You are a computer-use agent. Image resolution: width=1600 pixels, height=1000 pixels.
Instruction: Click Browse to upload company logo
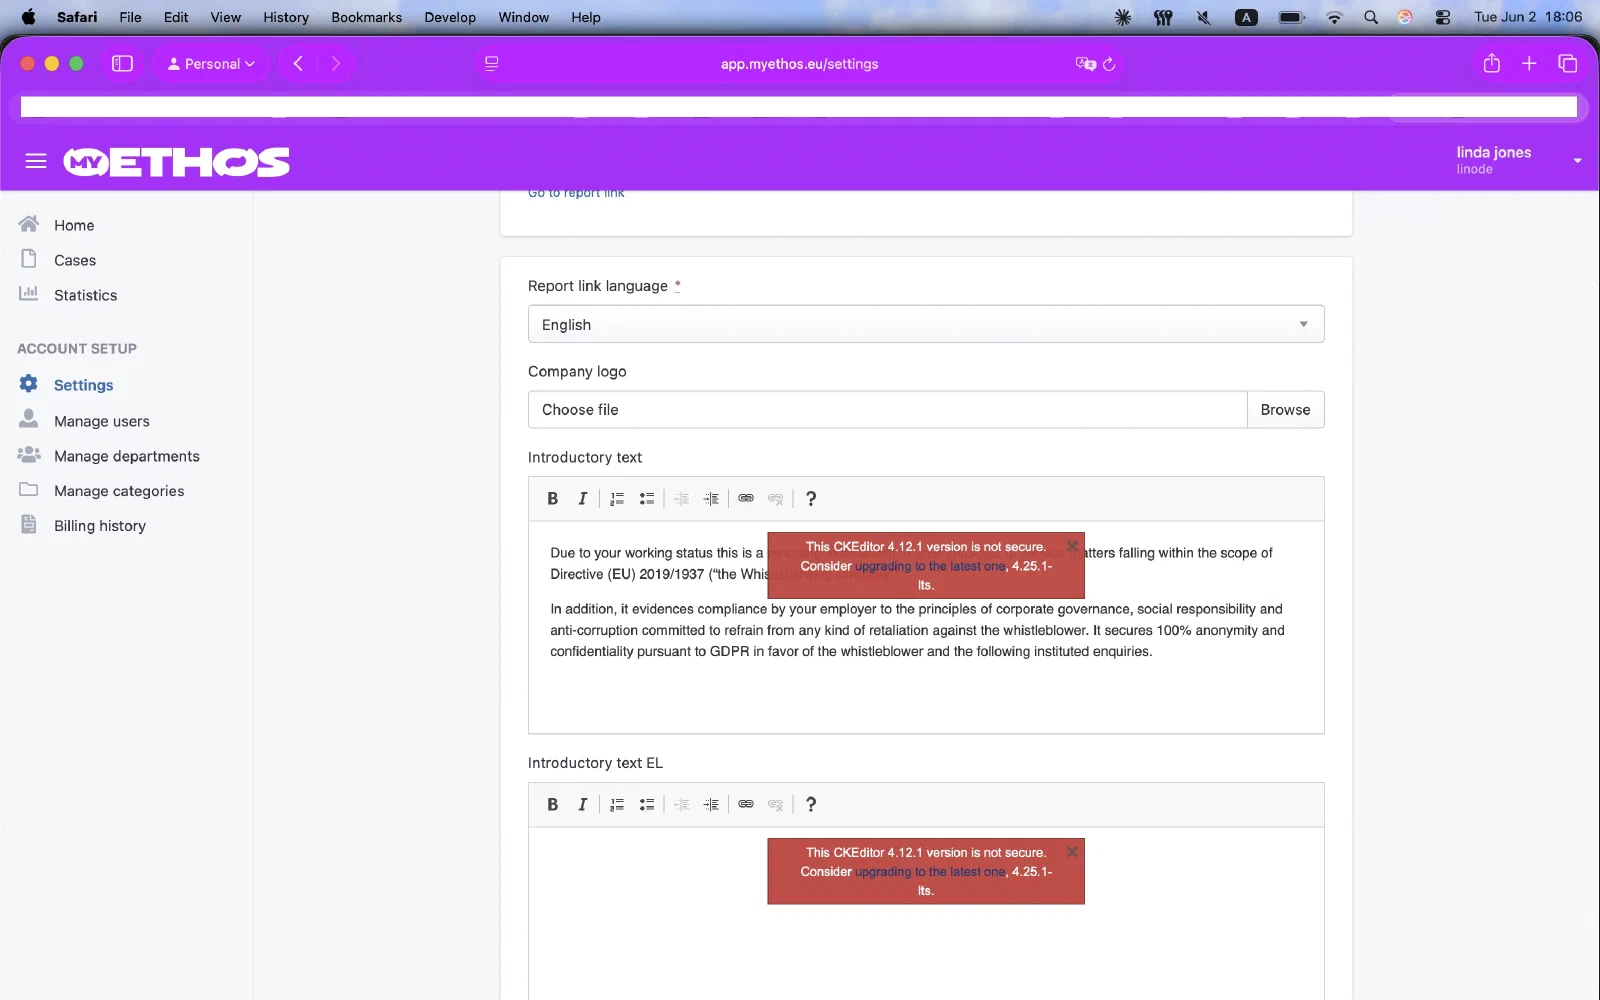1285,410
